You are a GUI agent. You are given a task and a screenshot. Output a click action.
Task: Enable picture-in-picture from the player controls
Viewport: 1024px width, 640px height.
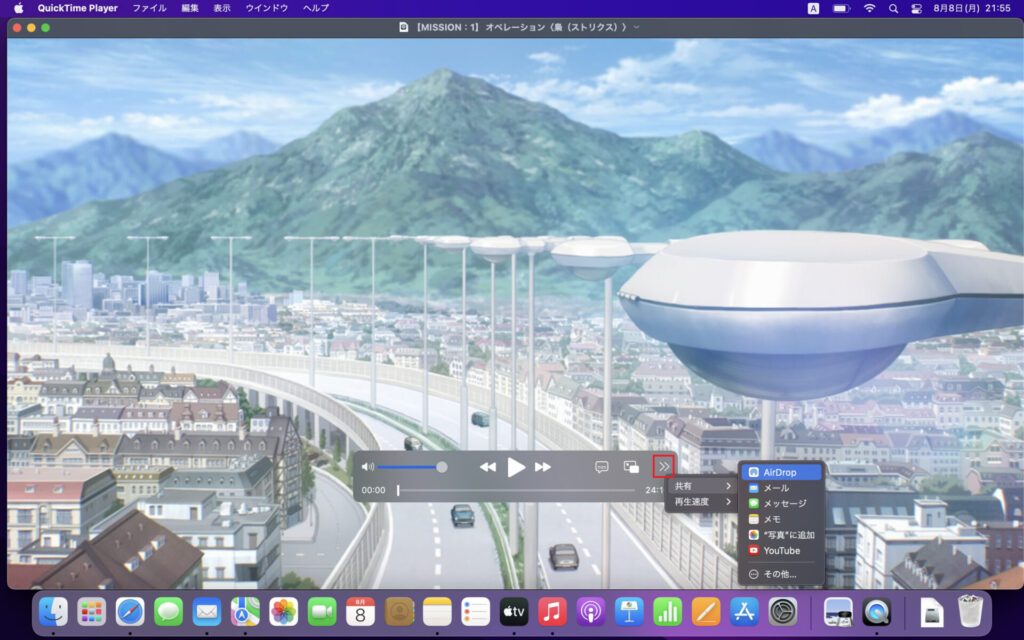coord(631,467)
